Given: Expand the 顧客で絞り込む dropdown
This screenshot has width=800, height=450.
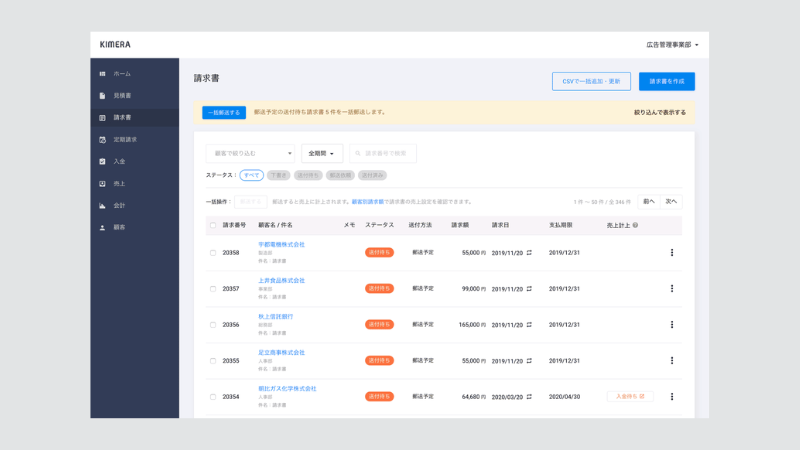Looking at the screenshot, I should (x=250, y=153).
